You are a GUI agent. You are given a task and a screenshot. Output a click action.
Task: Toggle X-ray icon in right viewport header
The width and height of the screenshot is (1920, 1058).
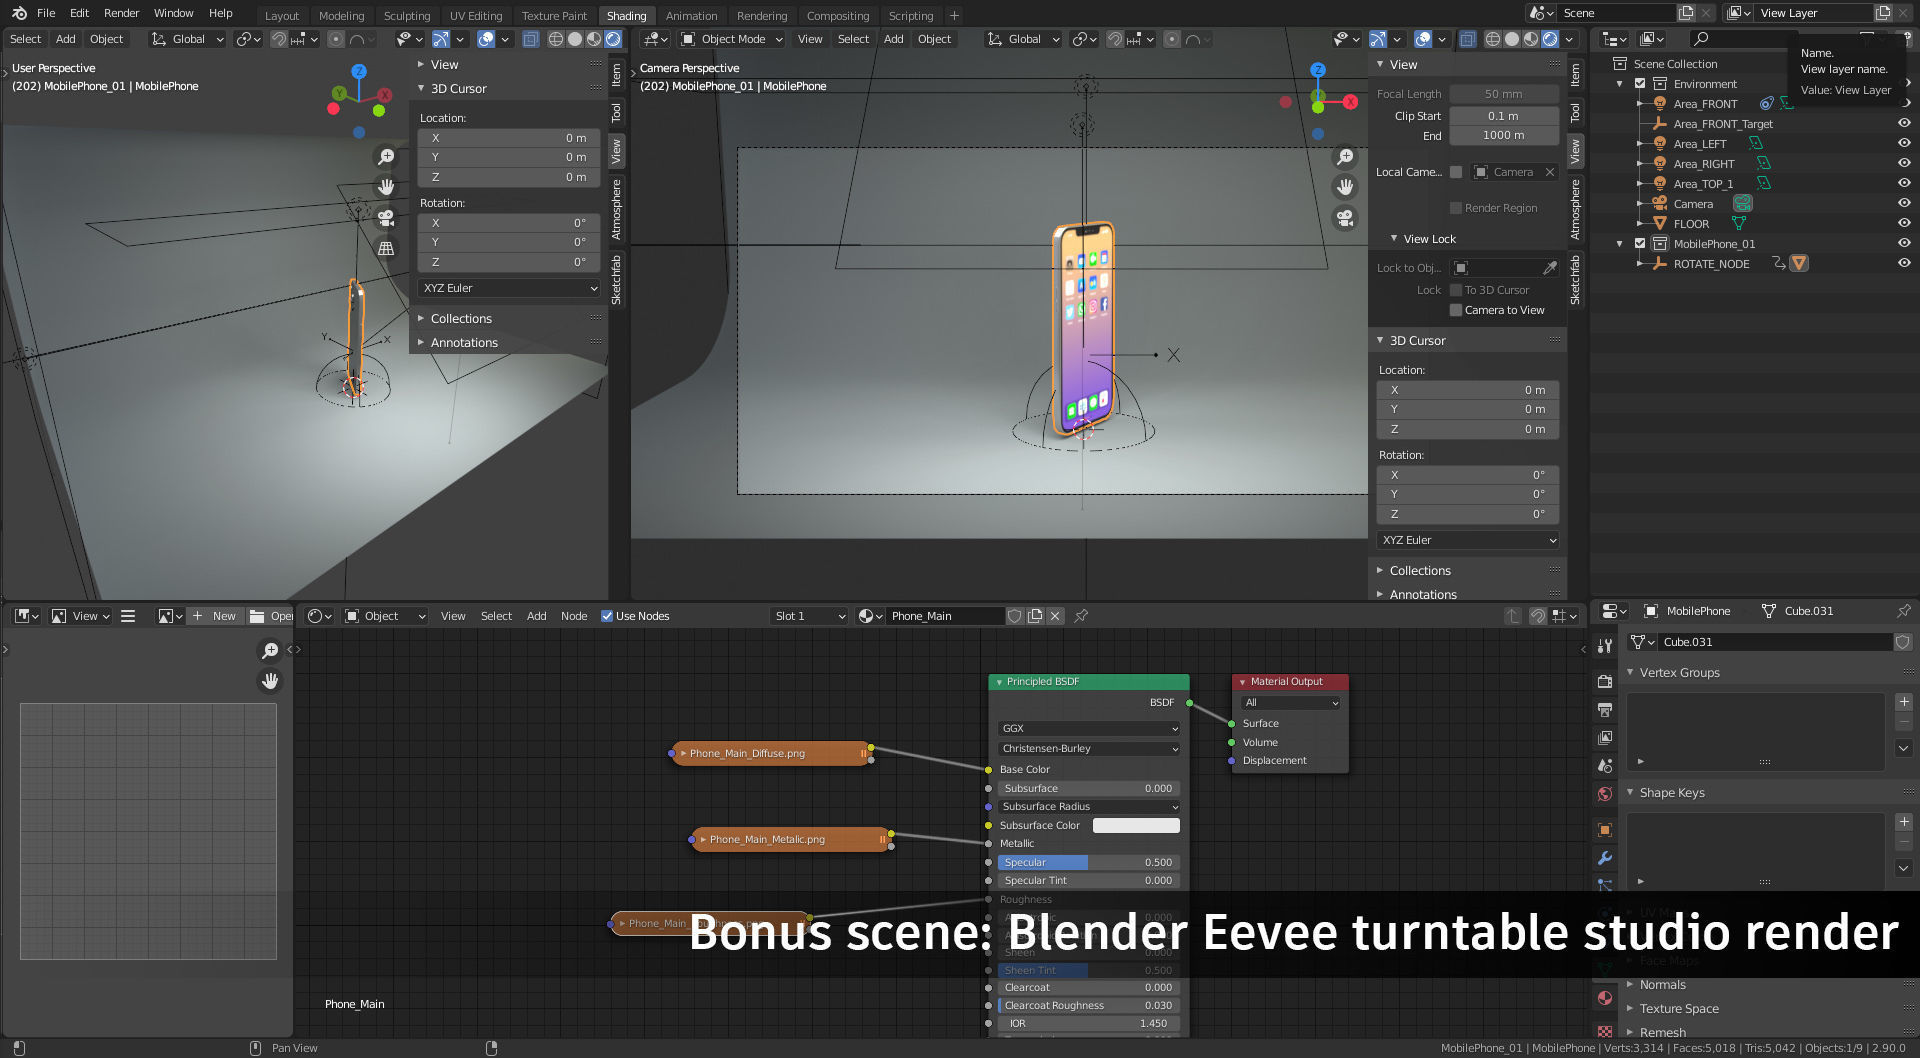(x=1467, y=39)
